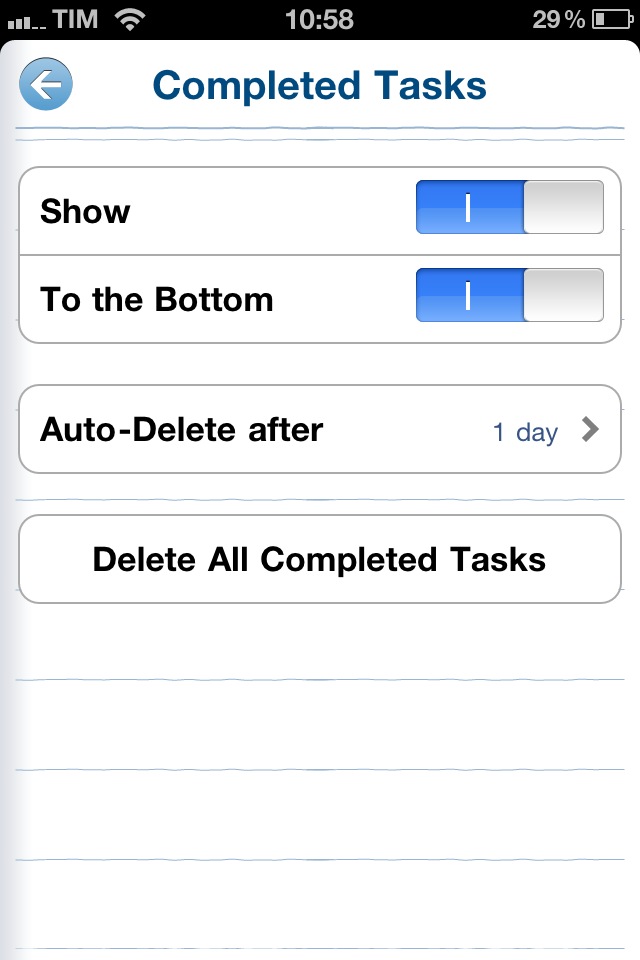Tap the 29% battery percentage
Screen dimensions: 640x960
coord(559,20)
